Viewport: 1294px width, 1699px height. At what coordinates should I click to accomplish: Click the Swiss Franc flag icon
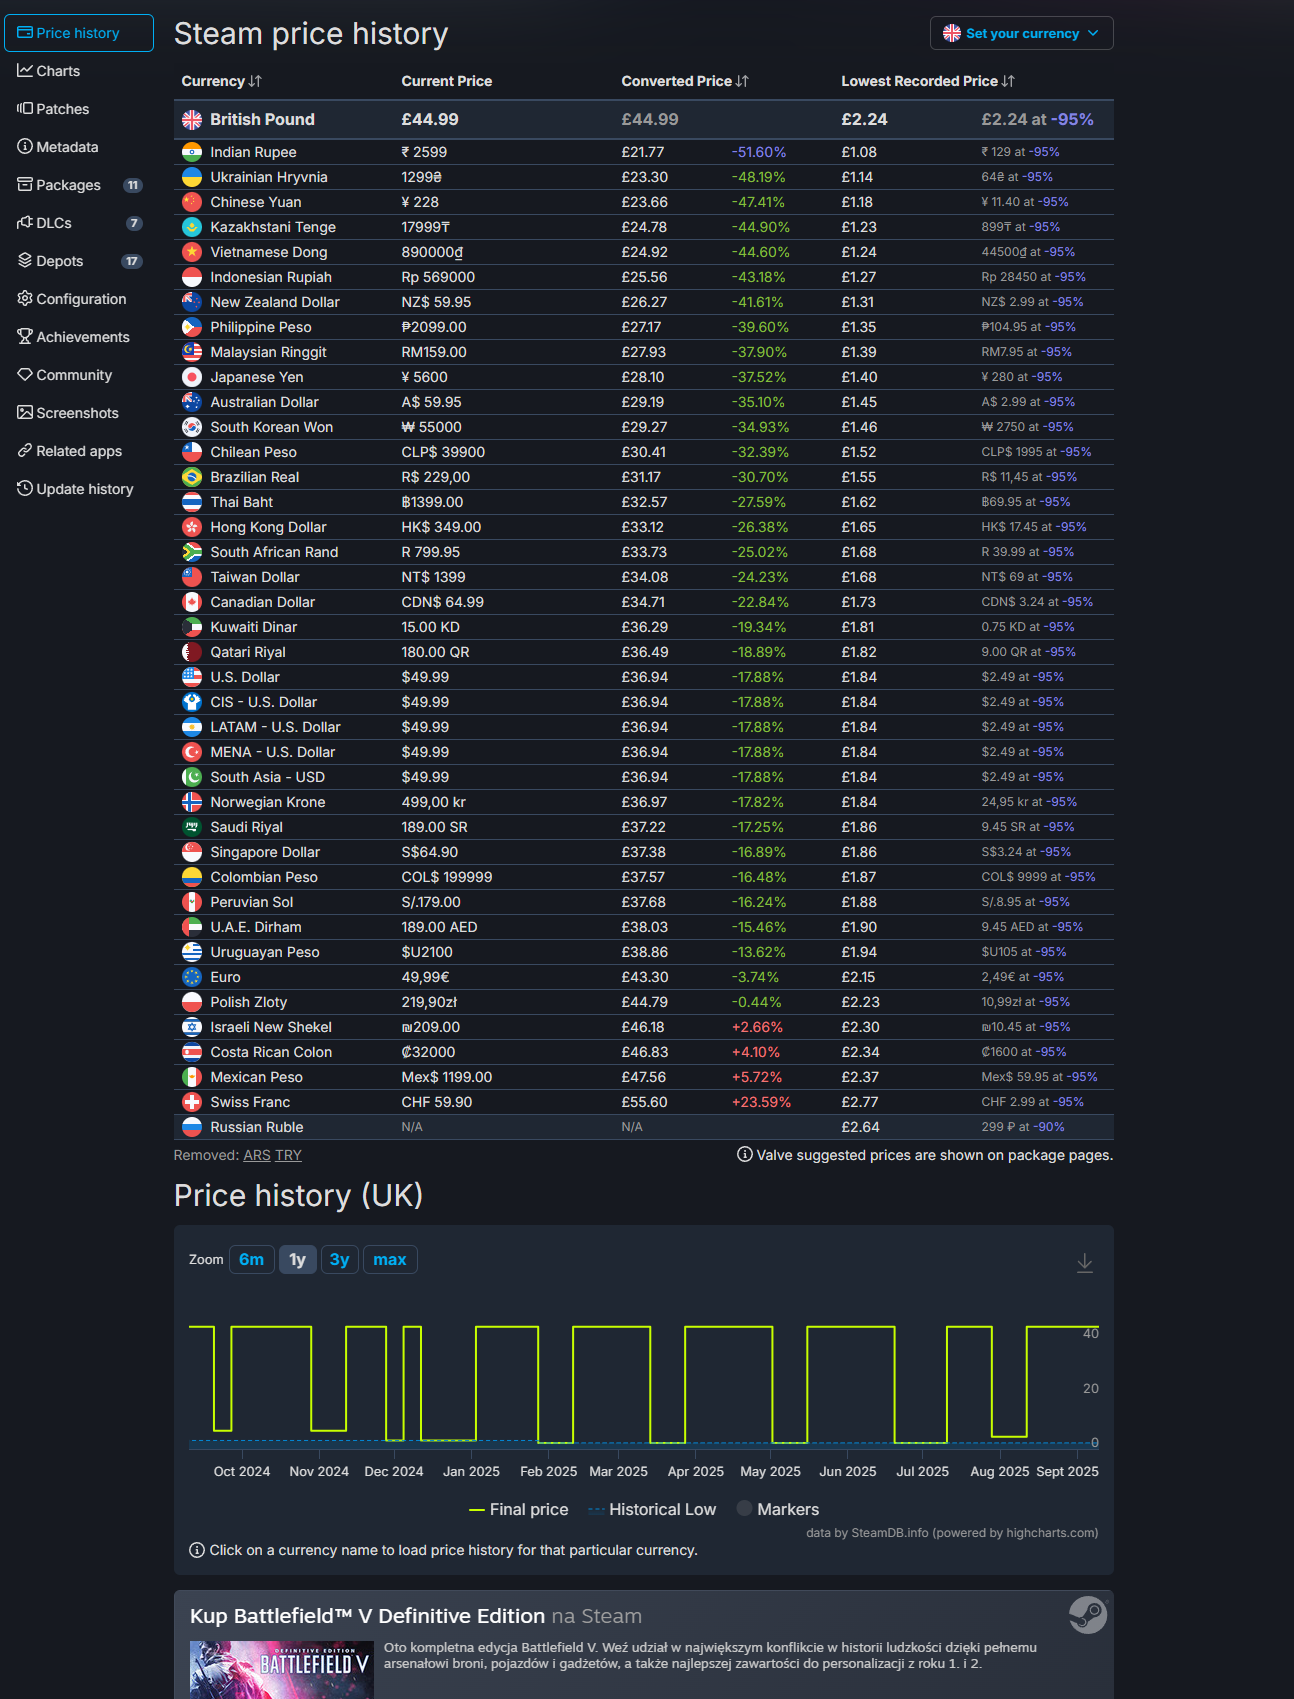[x=192, y=1102]
